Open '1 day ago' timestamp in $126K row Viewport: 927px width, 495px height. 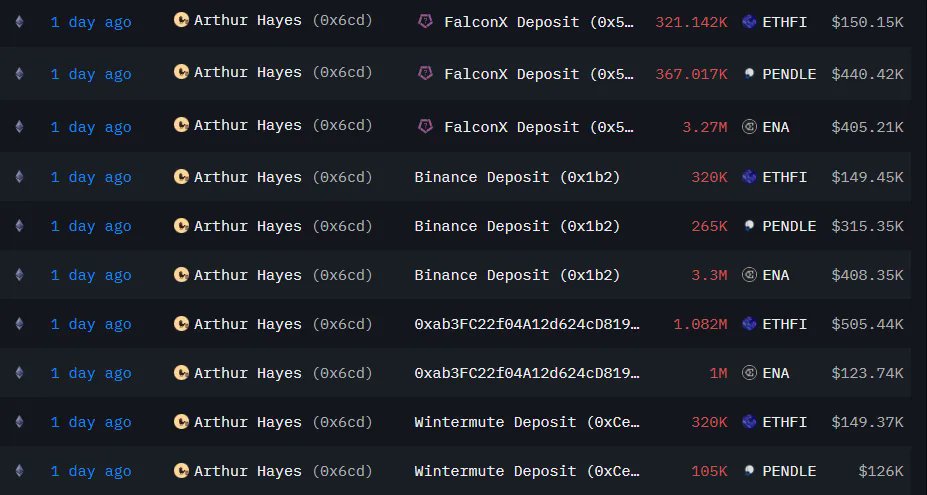(x=91, y=471)
